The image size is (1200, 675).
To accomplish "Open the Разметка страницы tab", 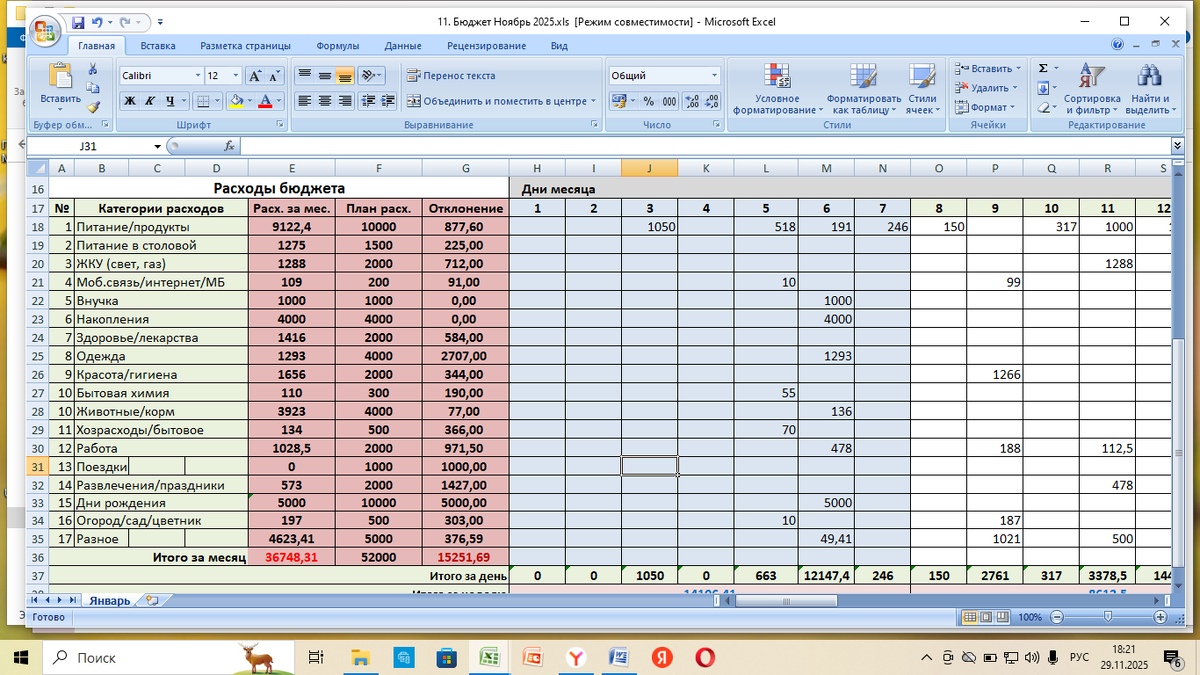I will (x=245, y=46).
